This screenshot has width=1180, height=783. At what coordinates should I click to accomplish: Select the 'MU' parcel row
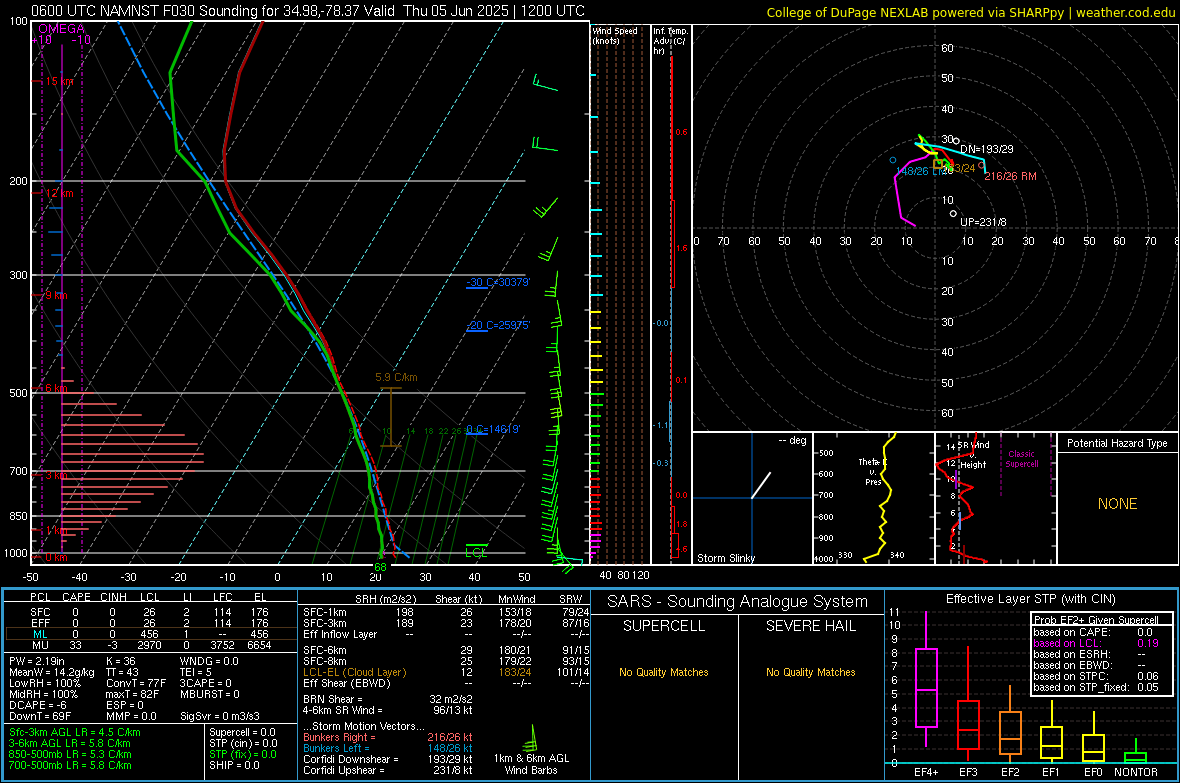150,644
